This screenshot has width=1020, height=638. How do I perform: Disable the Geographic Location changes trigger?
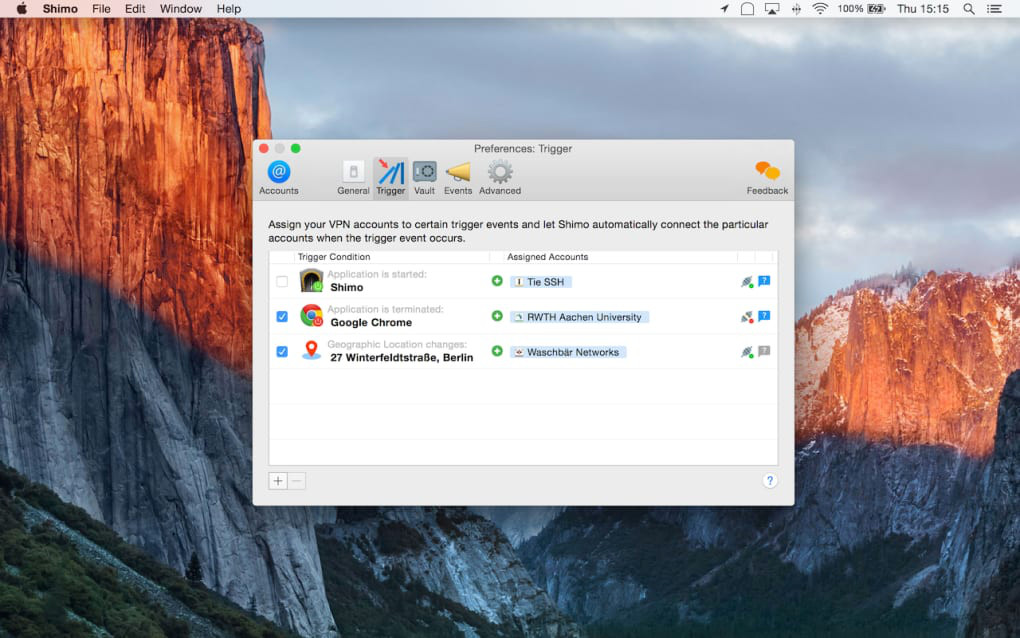pos(282,352)
